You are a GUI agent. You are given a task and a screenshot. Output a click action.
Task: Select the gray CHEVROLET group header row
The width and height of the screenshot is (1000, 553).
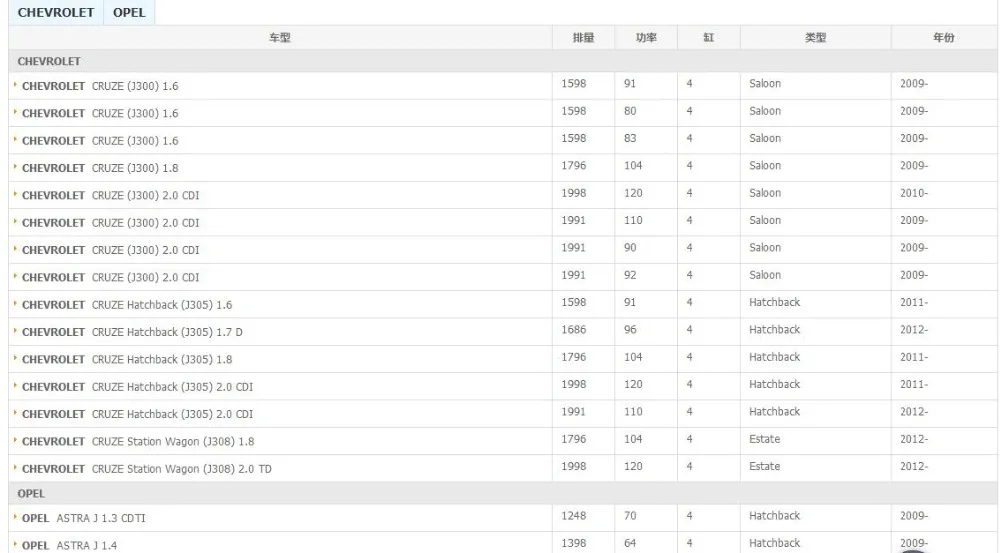(x=503, y=61)
